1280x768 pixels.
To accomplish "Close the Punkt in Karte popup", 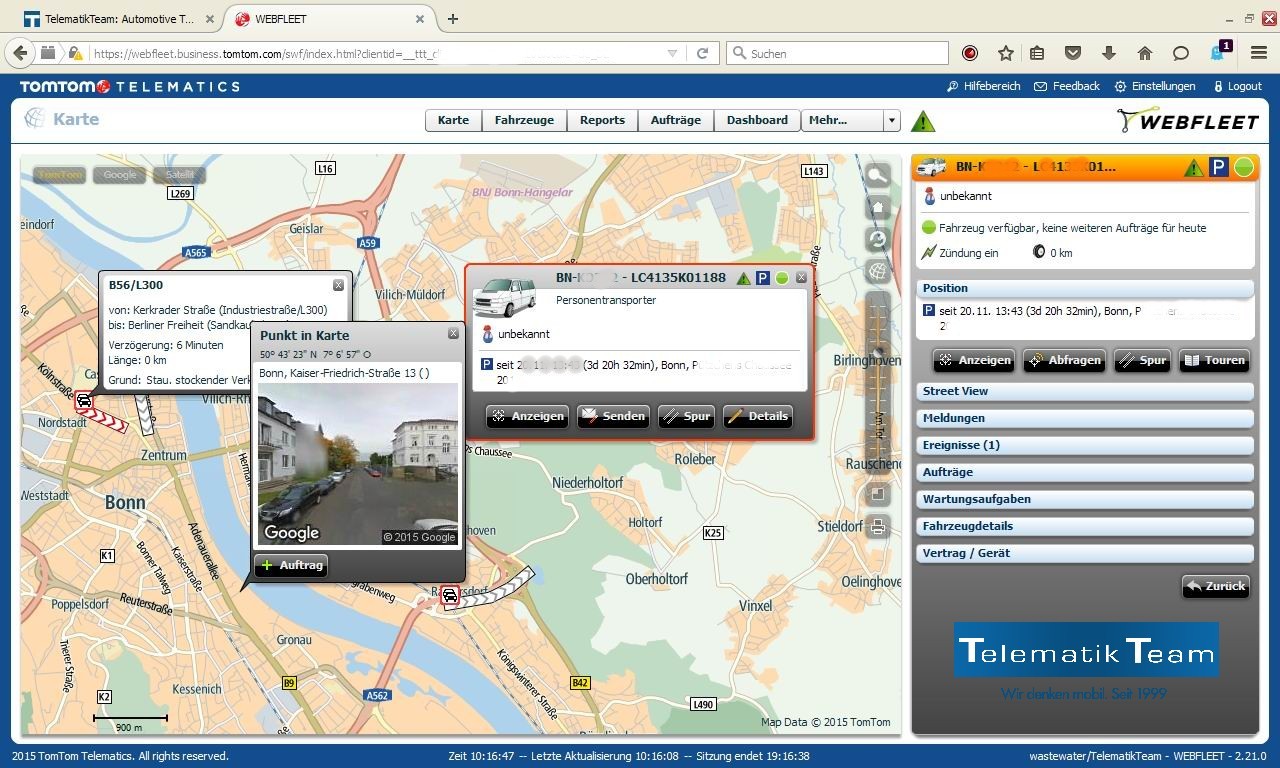I will coord(453,334).
